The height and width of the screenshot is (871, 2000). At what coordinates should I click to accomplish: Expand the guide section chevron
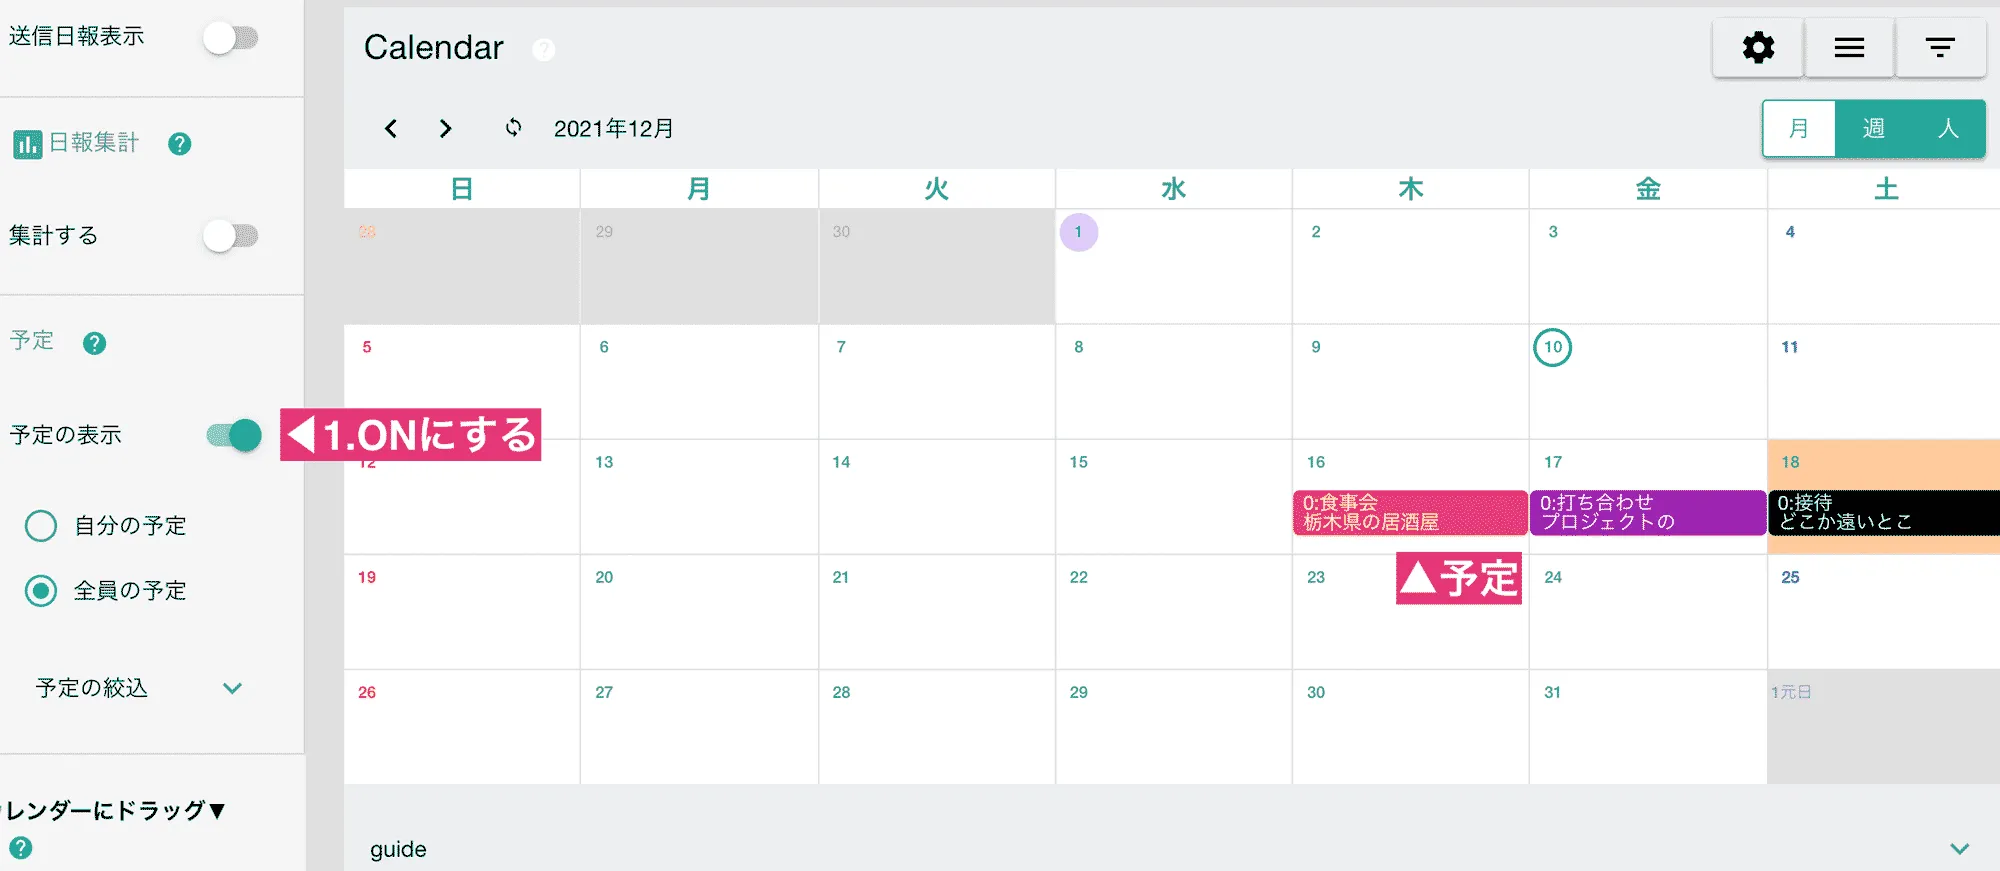[x=1959, y=849]
